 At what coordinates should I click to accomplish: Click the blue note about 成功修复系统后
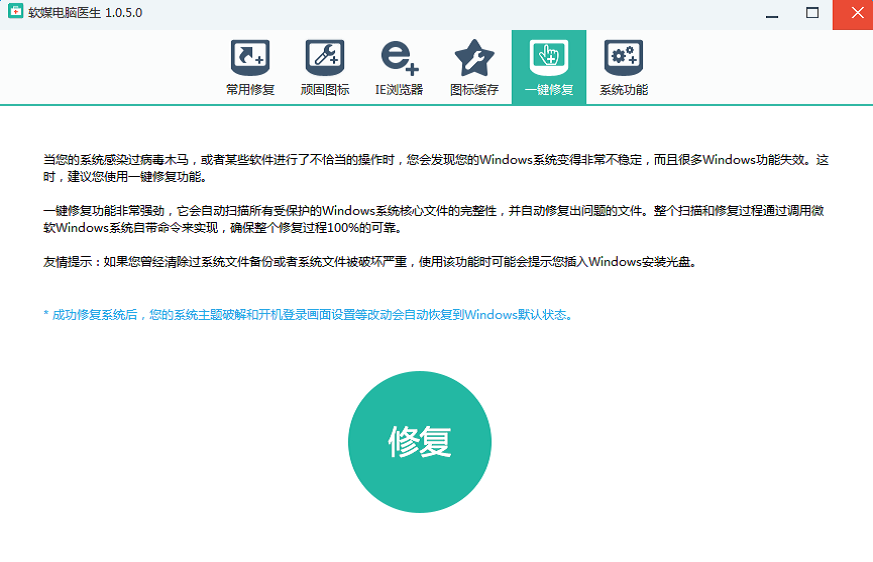[x=308, y=314]
